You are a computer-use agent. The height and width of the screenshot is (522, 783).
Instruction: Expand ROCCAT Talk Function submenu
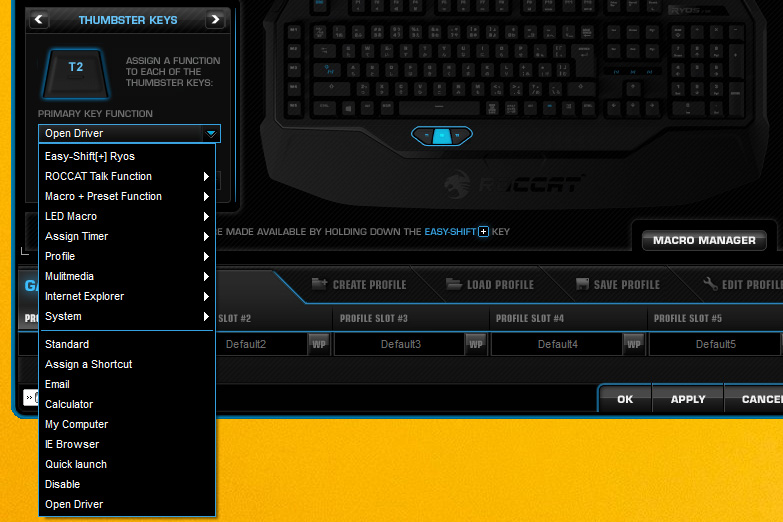point(127,176)
